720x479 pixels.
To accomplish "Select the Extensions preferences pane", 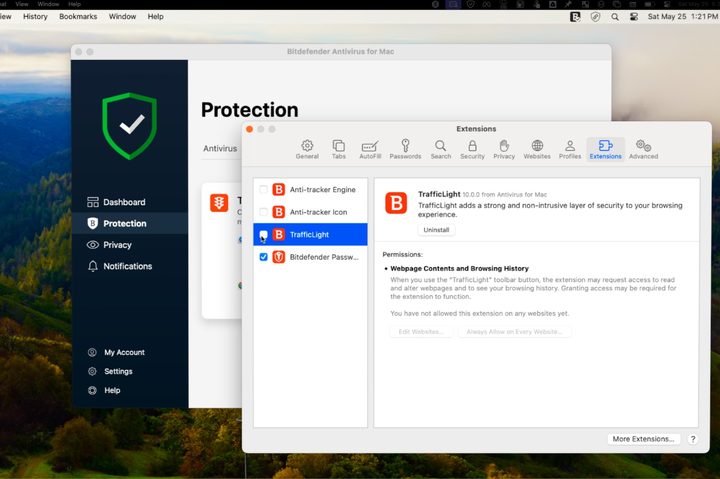I will 605,149.
